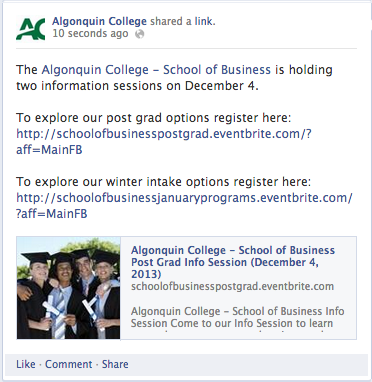
Task: Click the '?aff=MainFB' line of January programs link
Action: coord(52,214)
